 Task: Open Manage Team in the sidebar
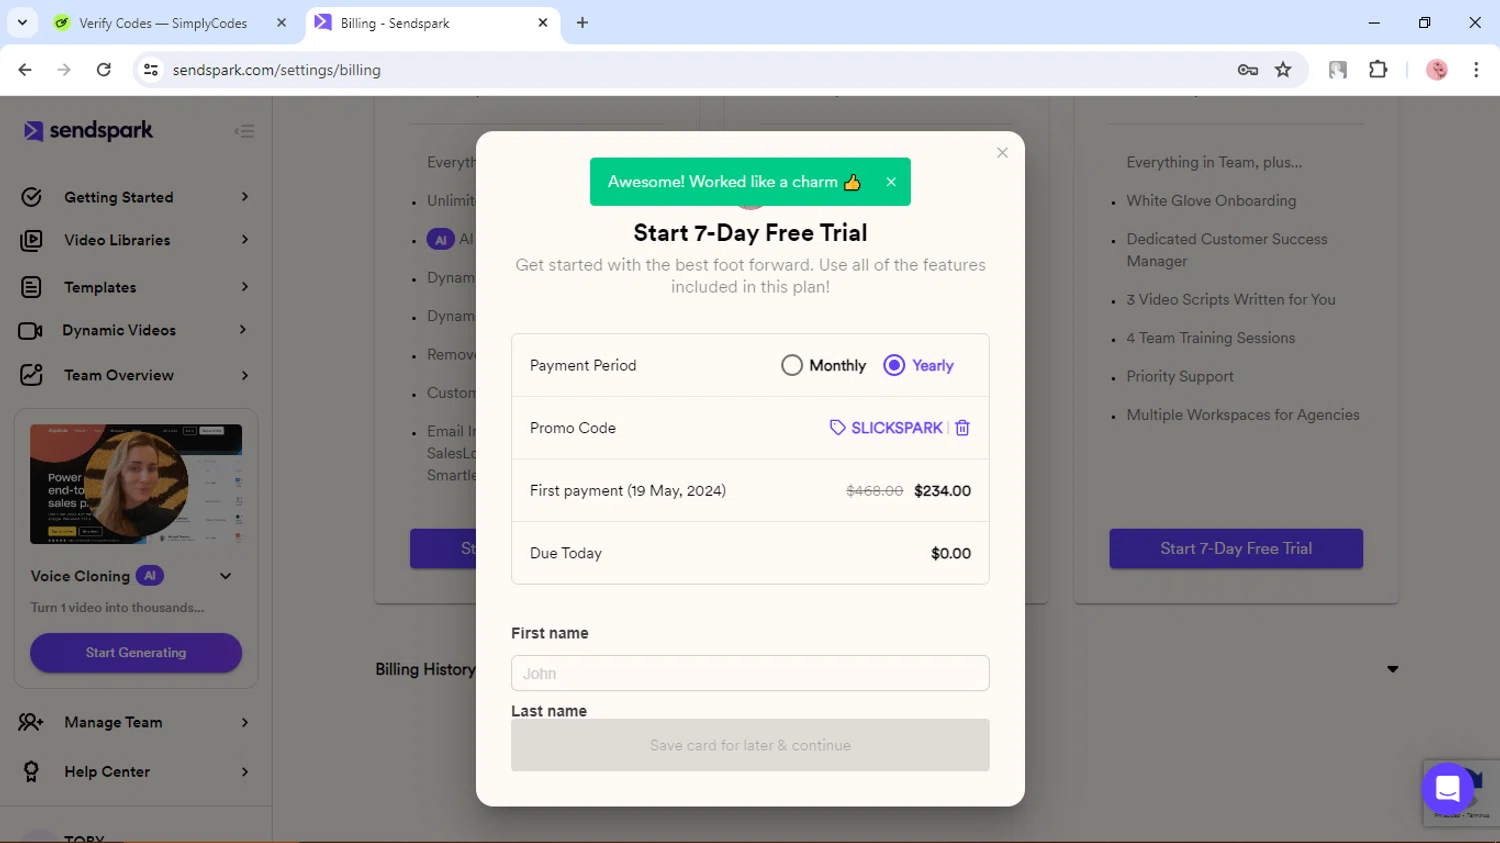pyautogui.click(x=113, y=723)
